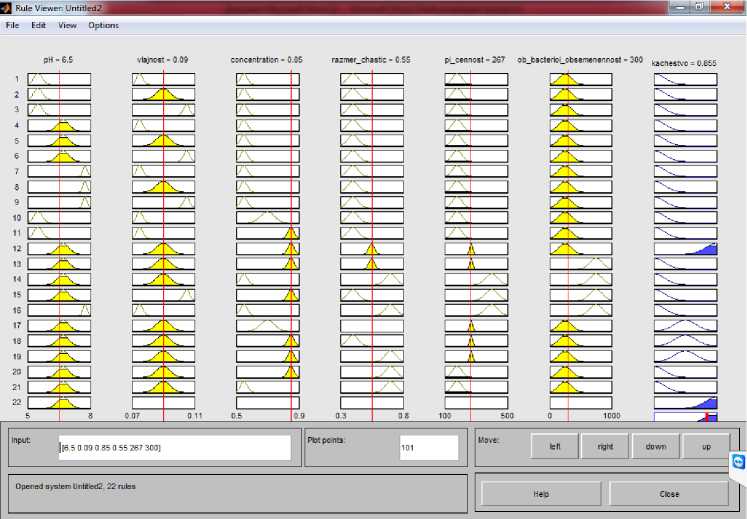This screenshot has width=747, height=519.
Task: Click the red razmer_chastic input line in the rule 1 plot
Action: click(371, 79)
